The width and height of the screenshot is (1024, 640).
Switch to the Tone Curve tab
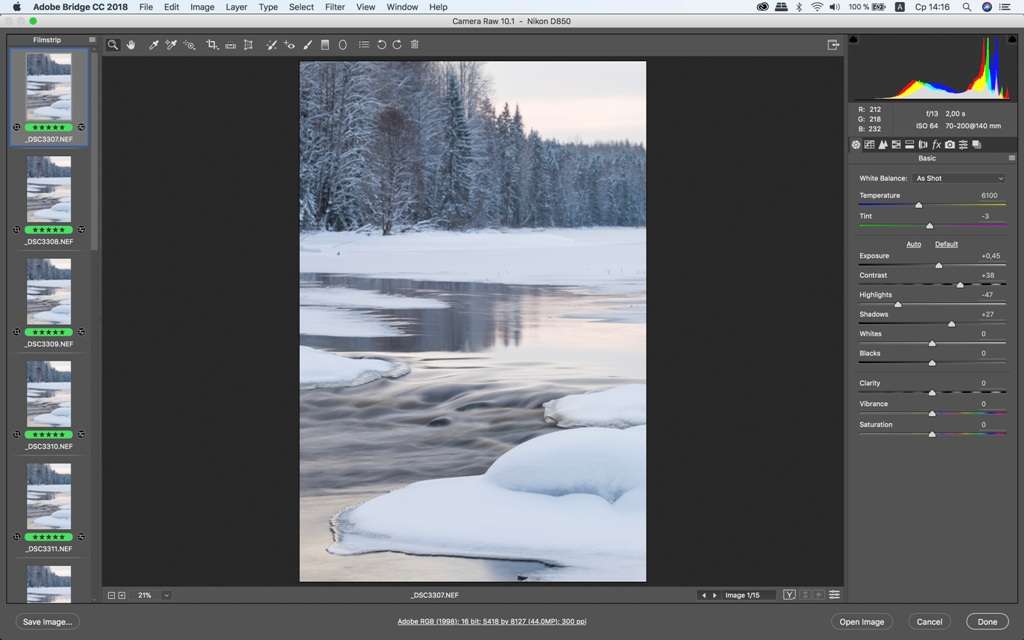pyautogui.click(x=869, y=145)
